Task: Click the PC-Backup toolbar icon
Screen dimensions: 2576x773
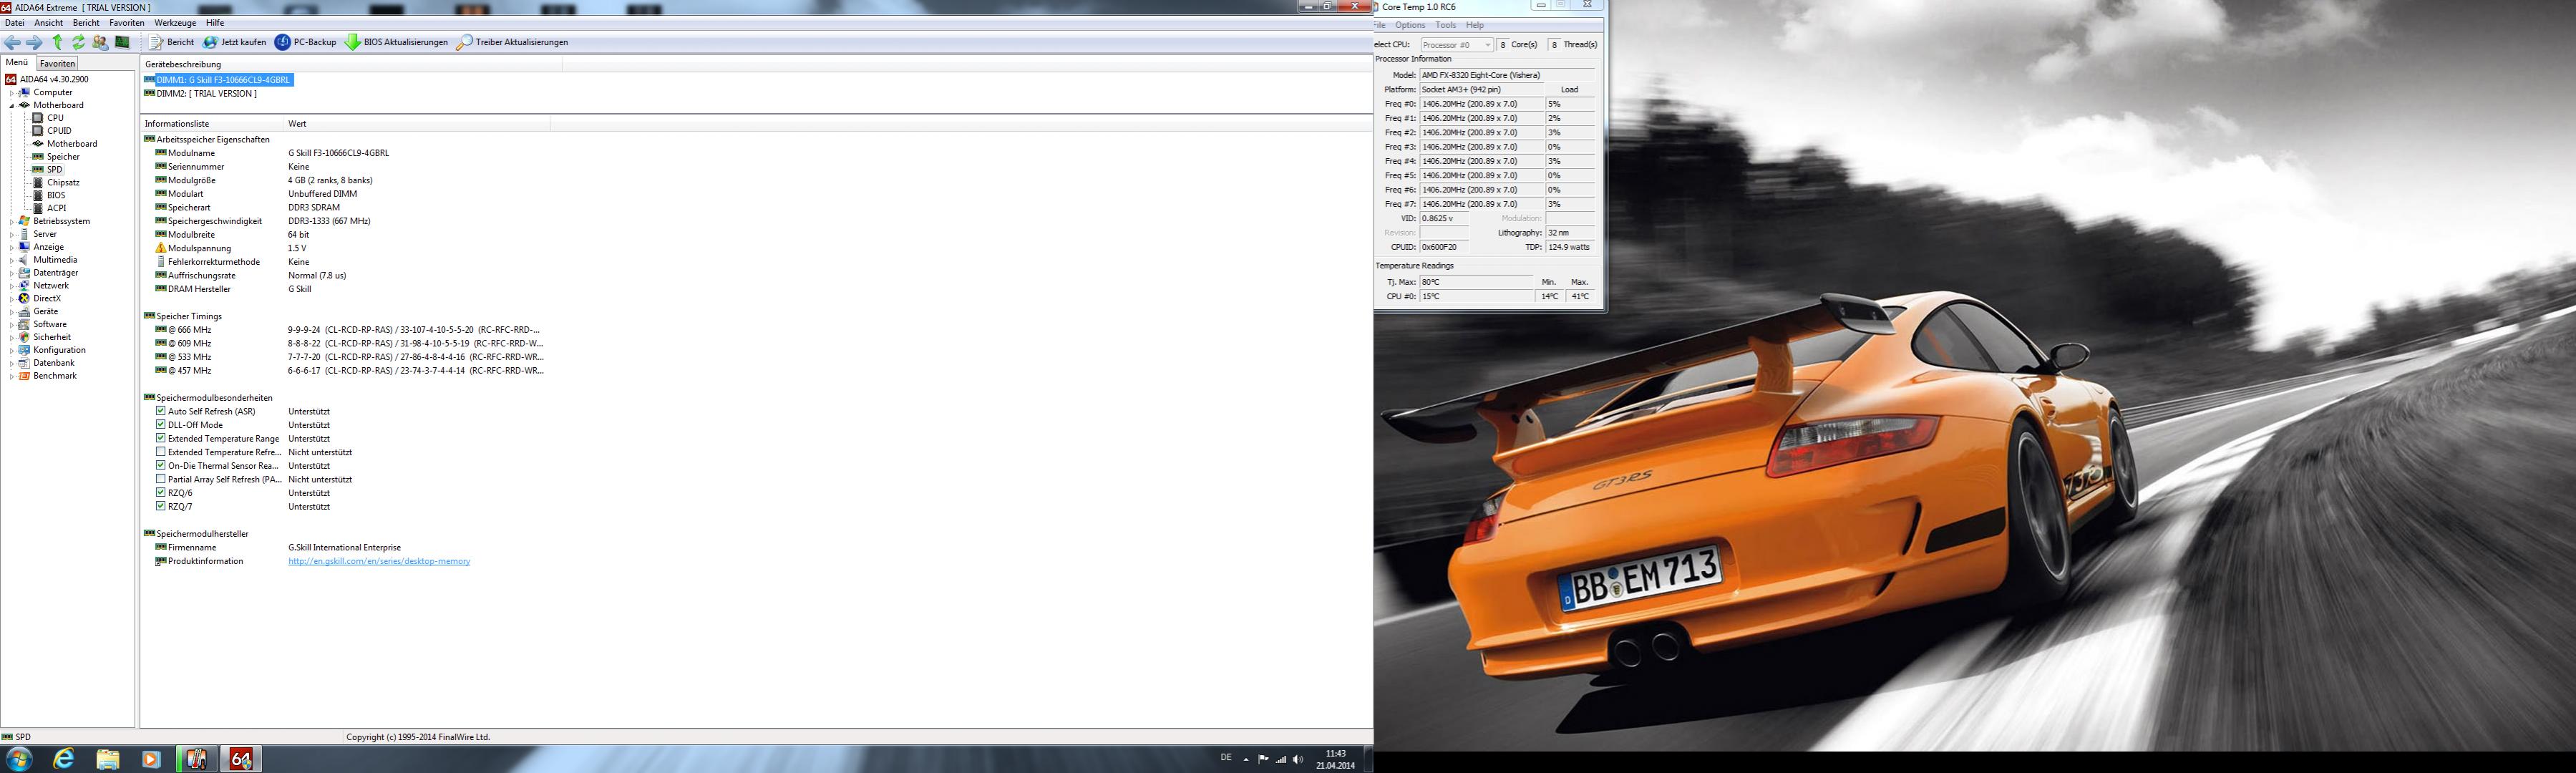Action: click(283, 42)
